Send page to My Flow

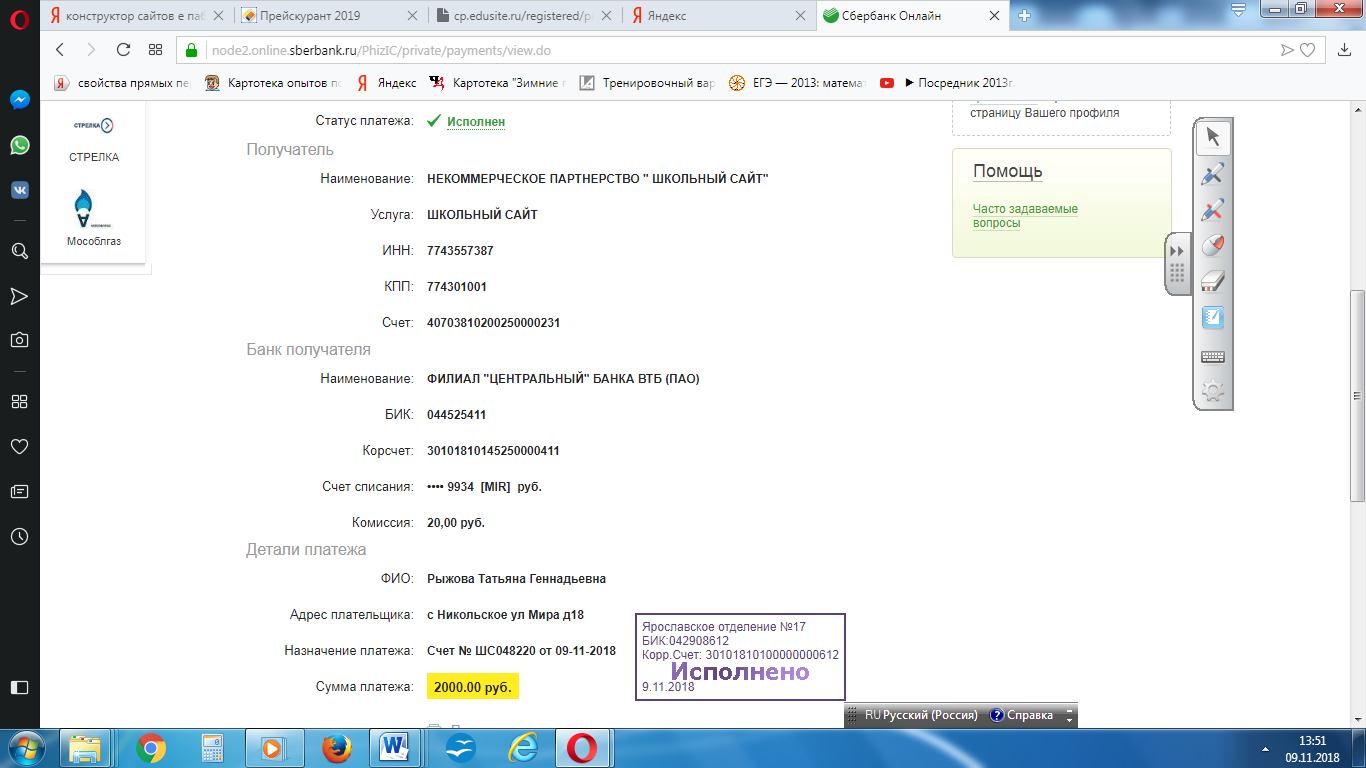pos(1287,50)
